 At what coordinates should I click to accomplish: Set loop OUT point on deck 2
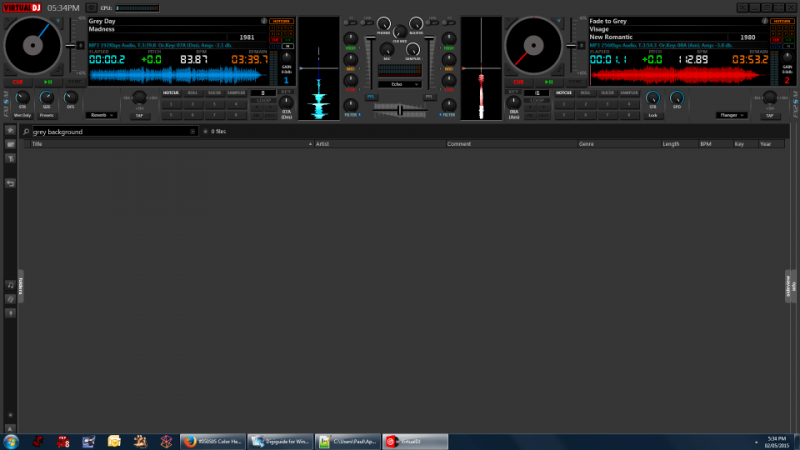coord(544,116)
